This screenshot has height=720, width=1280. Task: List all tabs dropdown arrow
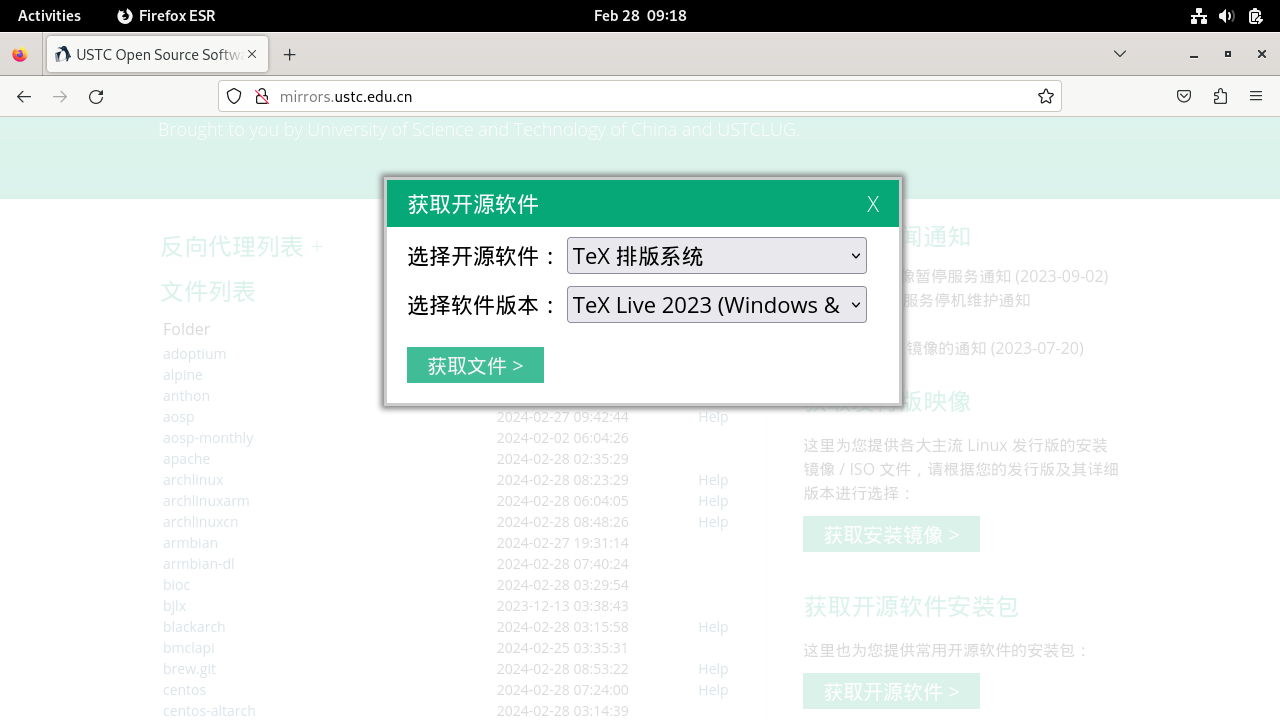click(x=1120, y=54)
